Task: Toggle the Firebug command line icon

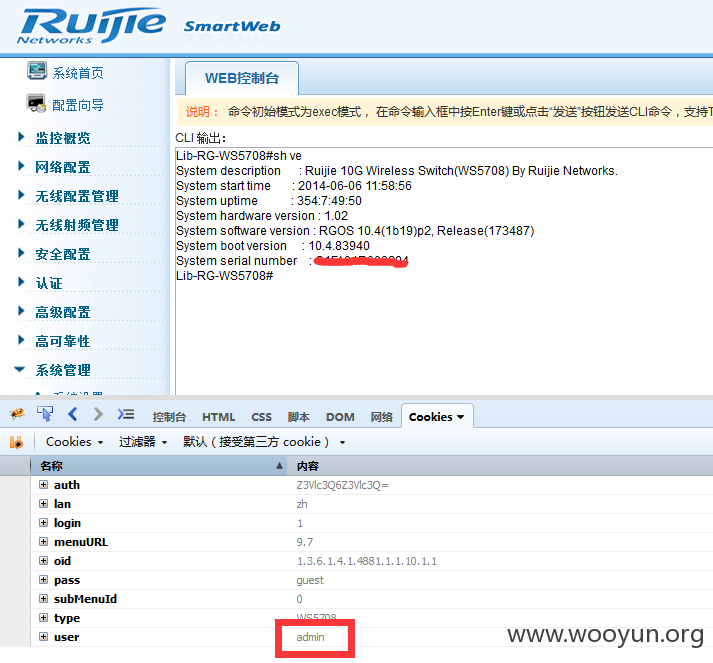Action: tap(126, 414)
